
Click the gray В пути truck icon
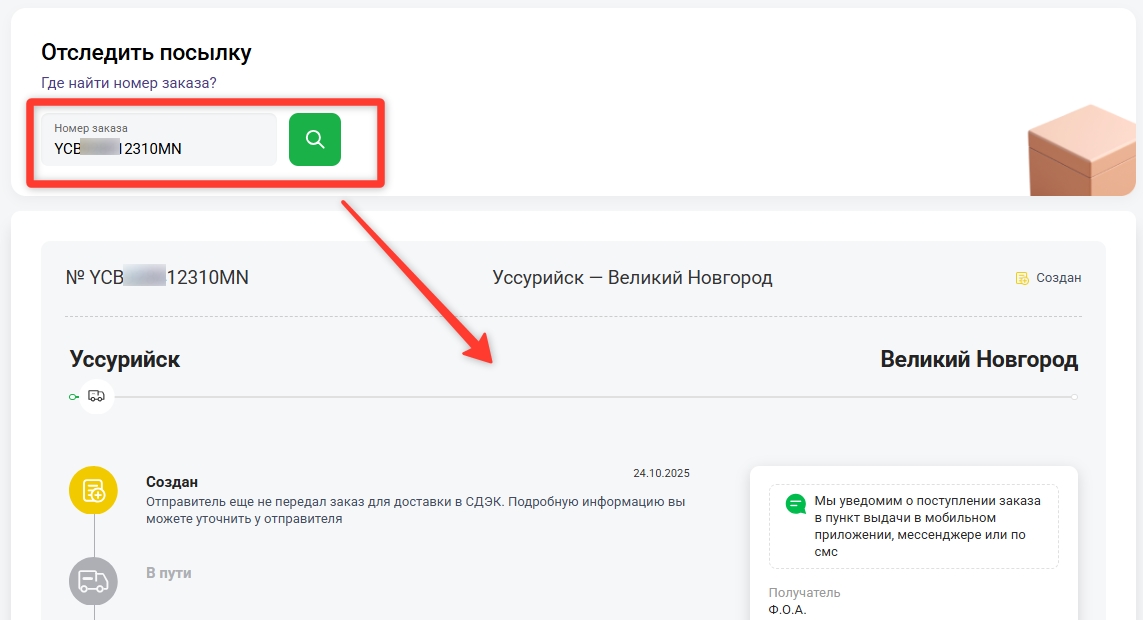coord(93,580)
